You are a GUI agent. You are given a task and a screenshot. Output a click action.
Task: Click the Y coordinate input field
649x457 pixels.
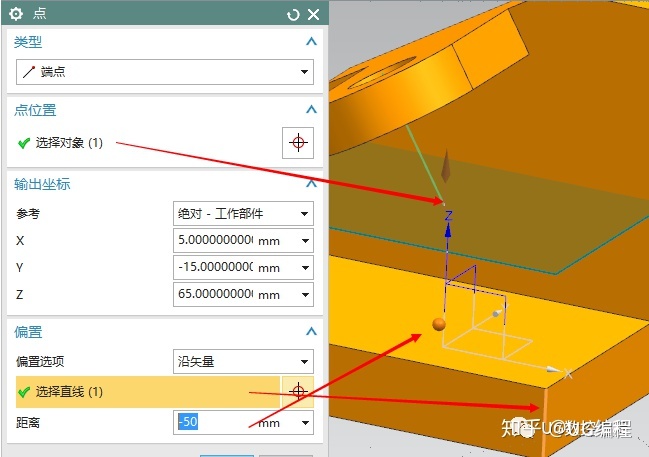(x=214, y=267)
